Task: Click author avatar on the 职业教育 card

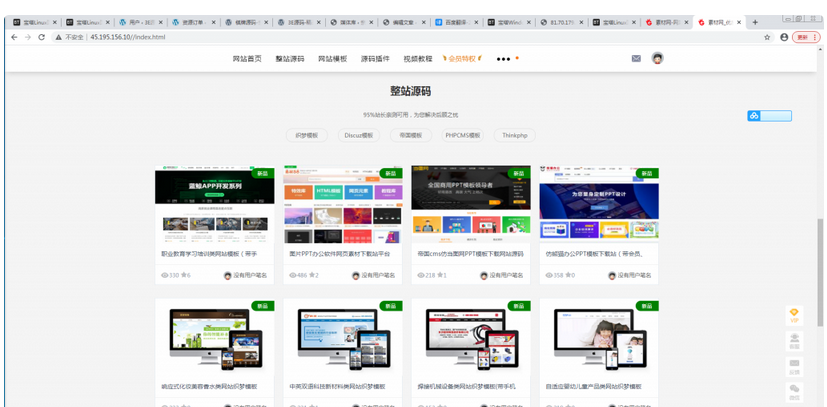Action: coord(227,275)
